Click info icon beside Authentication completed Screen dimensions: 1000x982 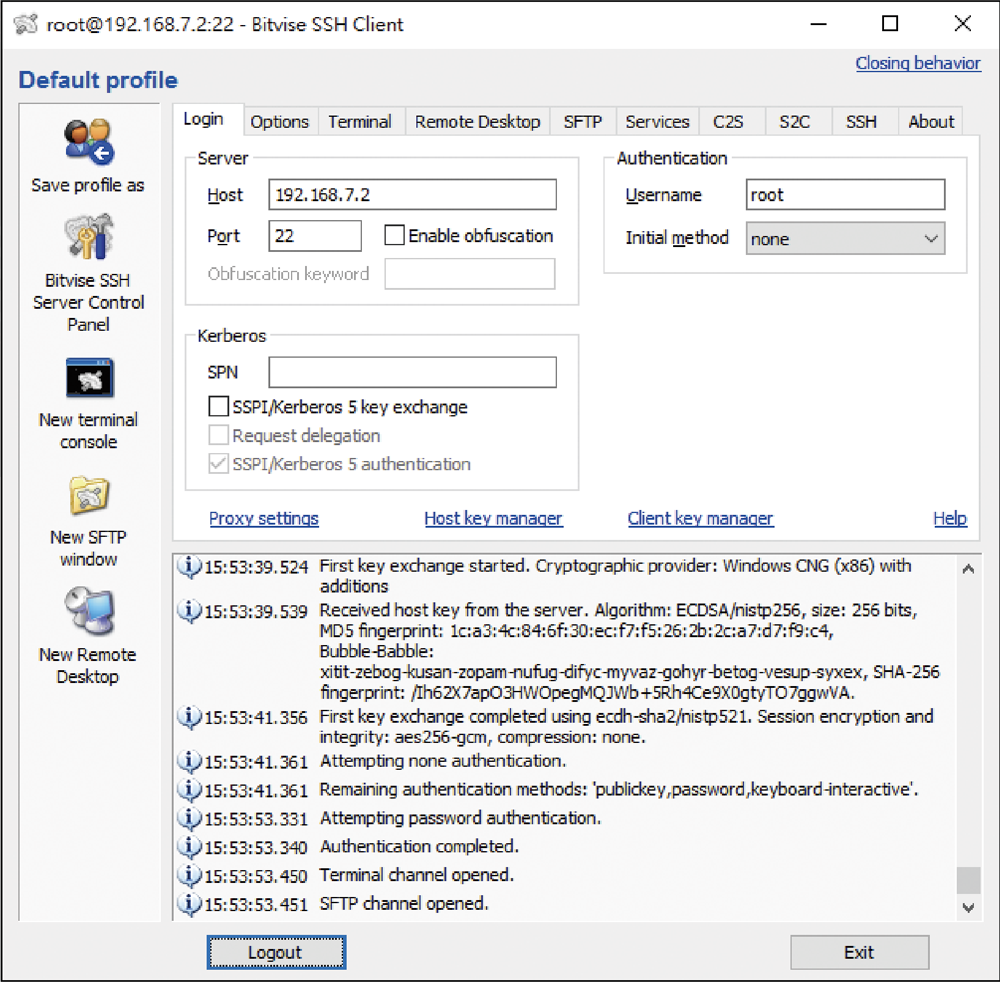[189, 847]
